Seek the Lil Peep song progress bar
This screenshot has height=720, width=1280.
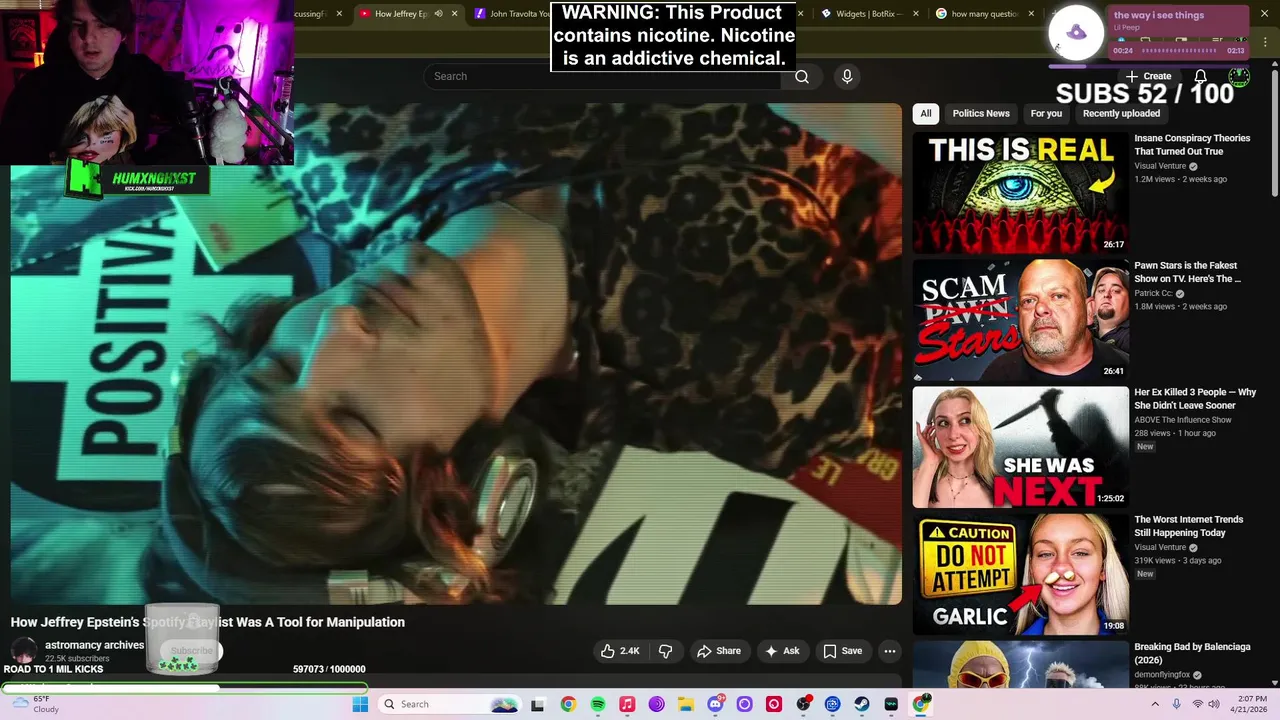(x=1180, y=50)
